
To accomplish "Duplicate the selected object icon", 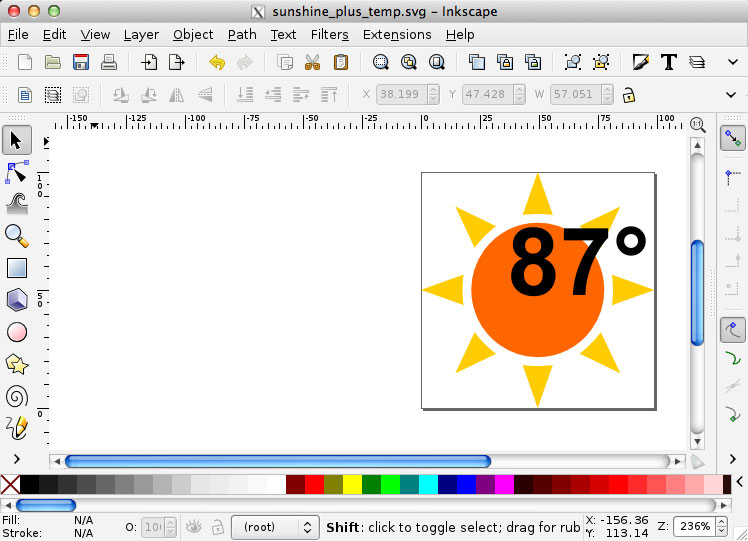I will (x=477, y=62).
